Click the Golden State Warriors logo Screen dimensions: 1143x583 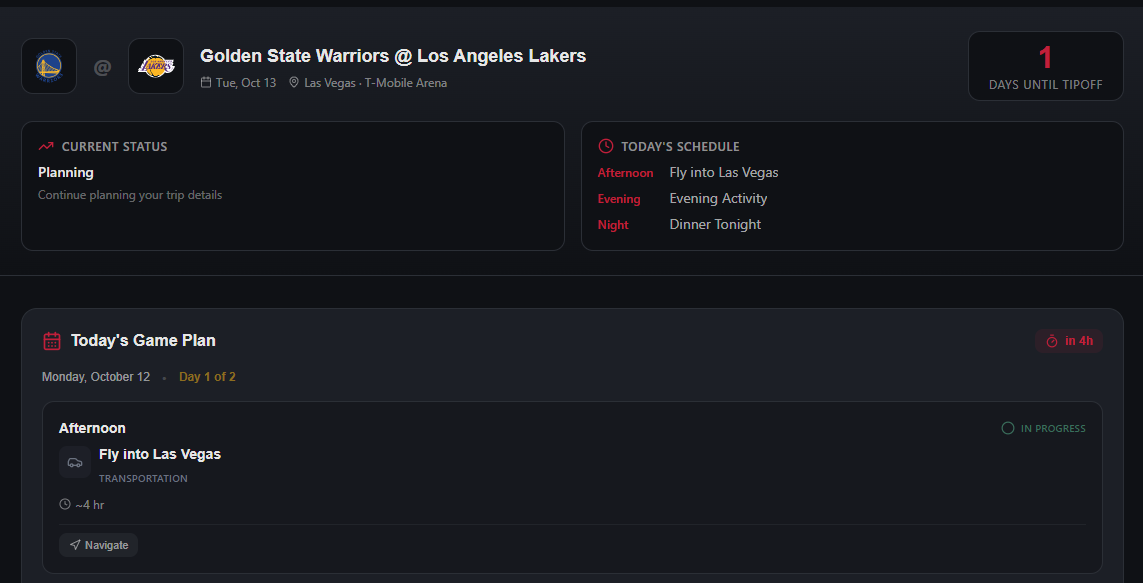49,66
